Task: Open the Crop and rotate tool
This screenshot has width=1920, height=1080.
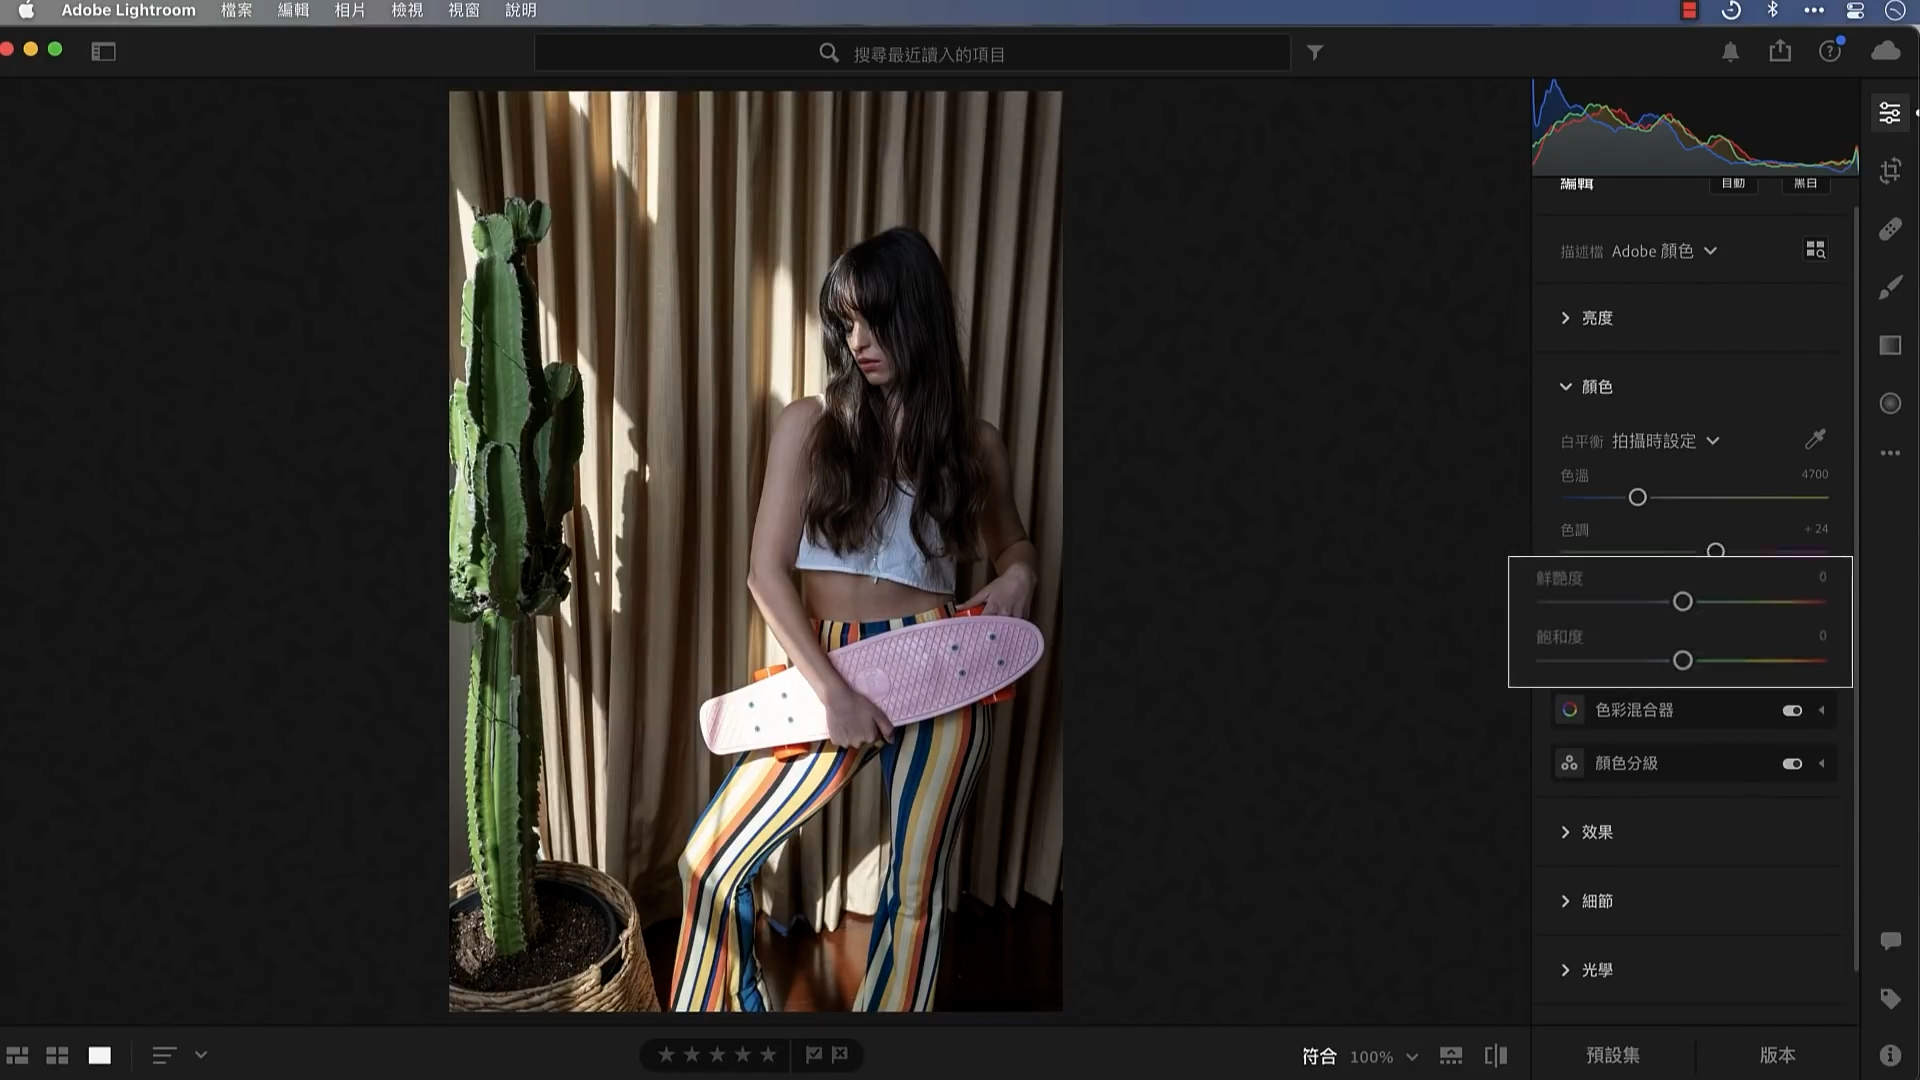Action: pyautogui.click(x=1890, y=170)
